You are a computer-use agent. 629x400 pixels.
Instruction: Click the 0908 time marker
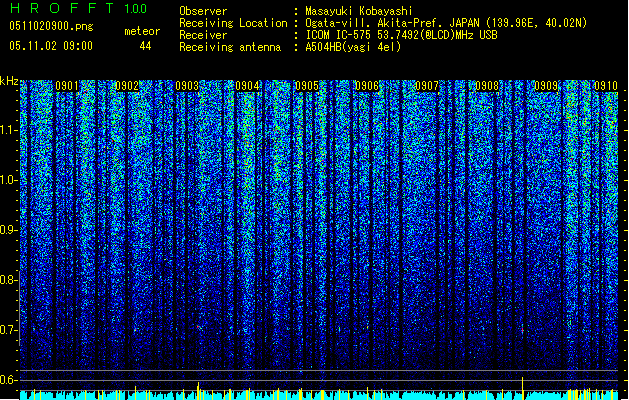coord(487,86)
